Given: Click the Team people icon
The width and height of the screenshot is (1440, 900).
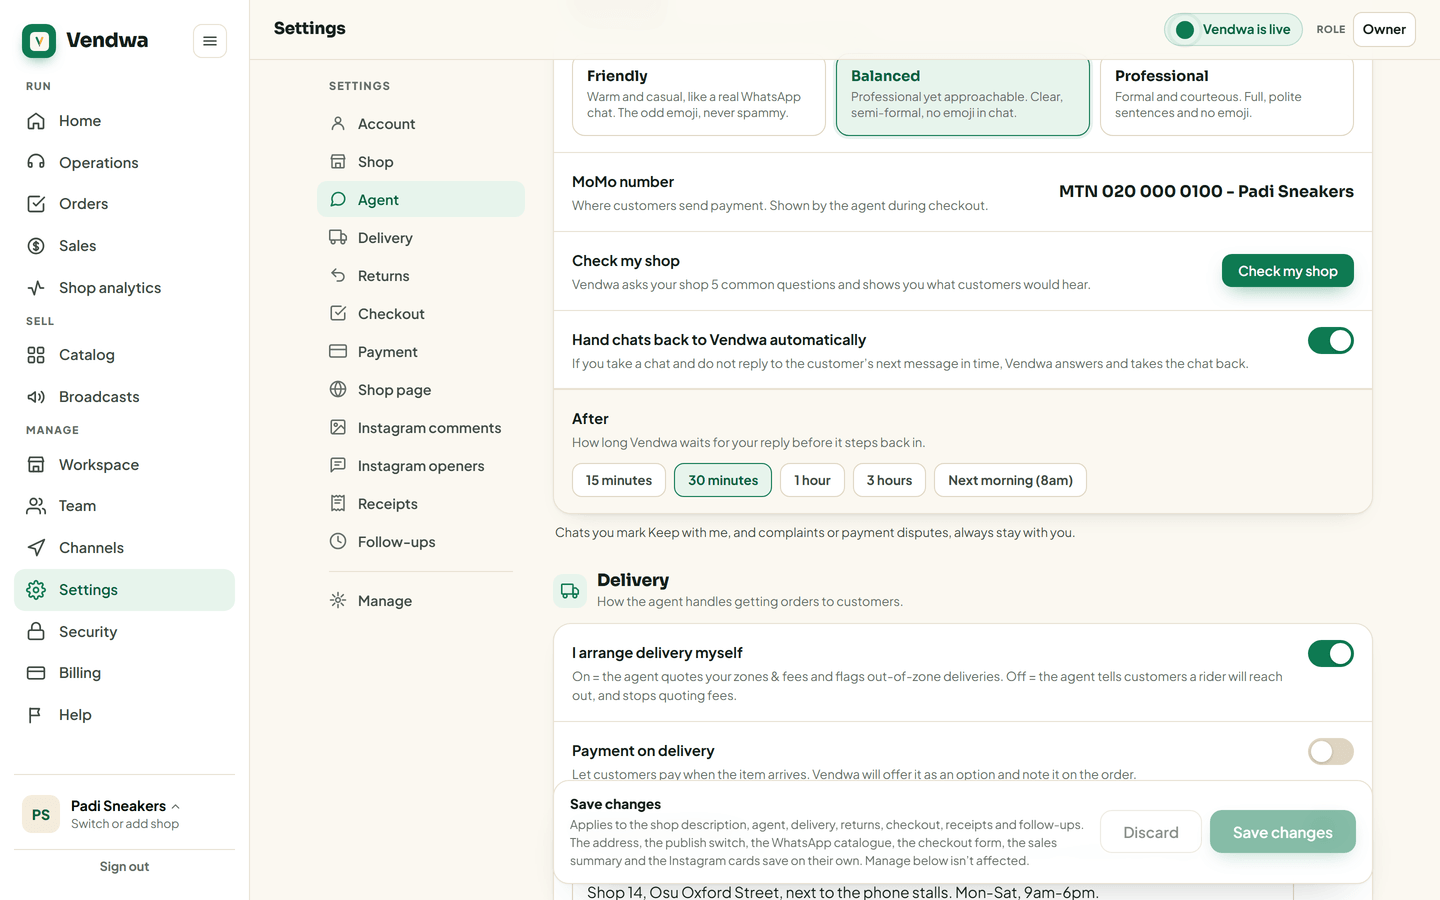Looking at the screenshot, I should pyautogui.click(x=36, y=506).
